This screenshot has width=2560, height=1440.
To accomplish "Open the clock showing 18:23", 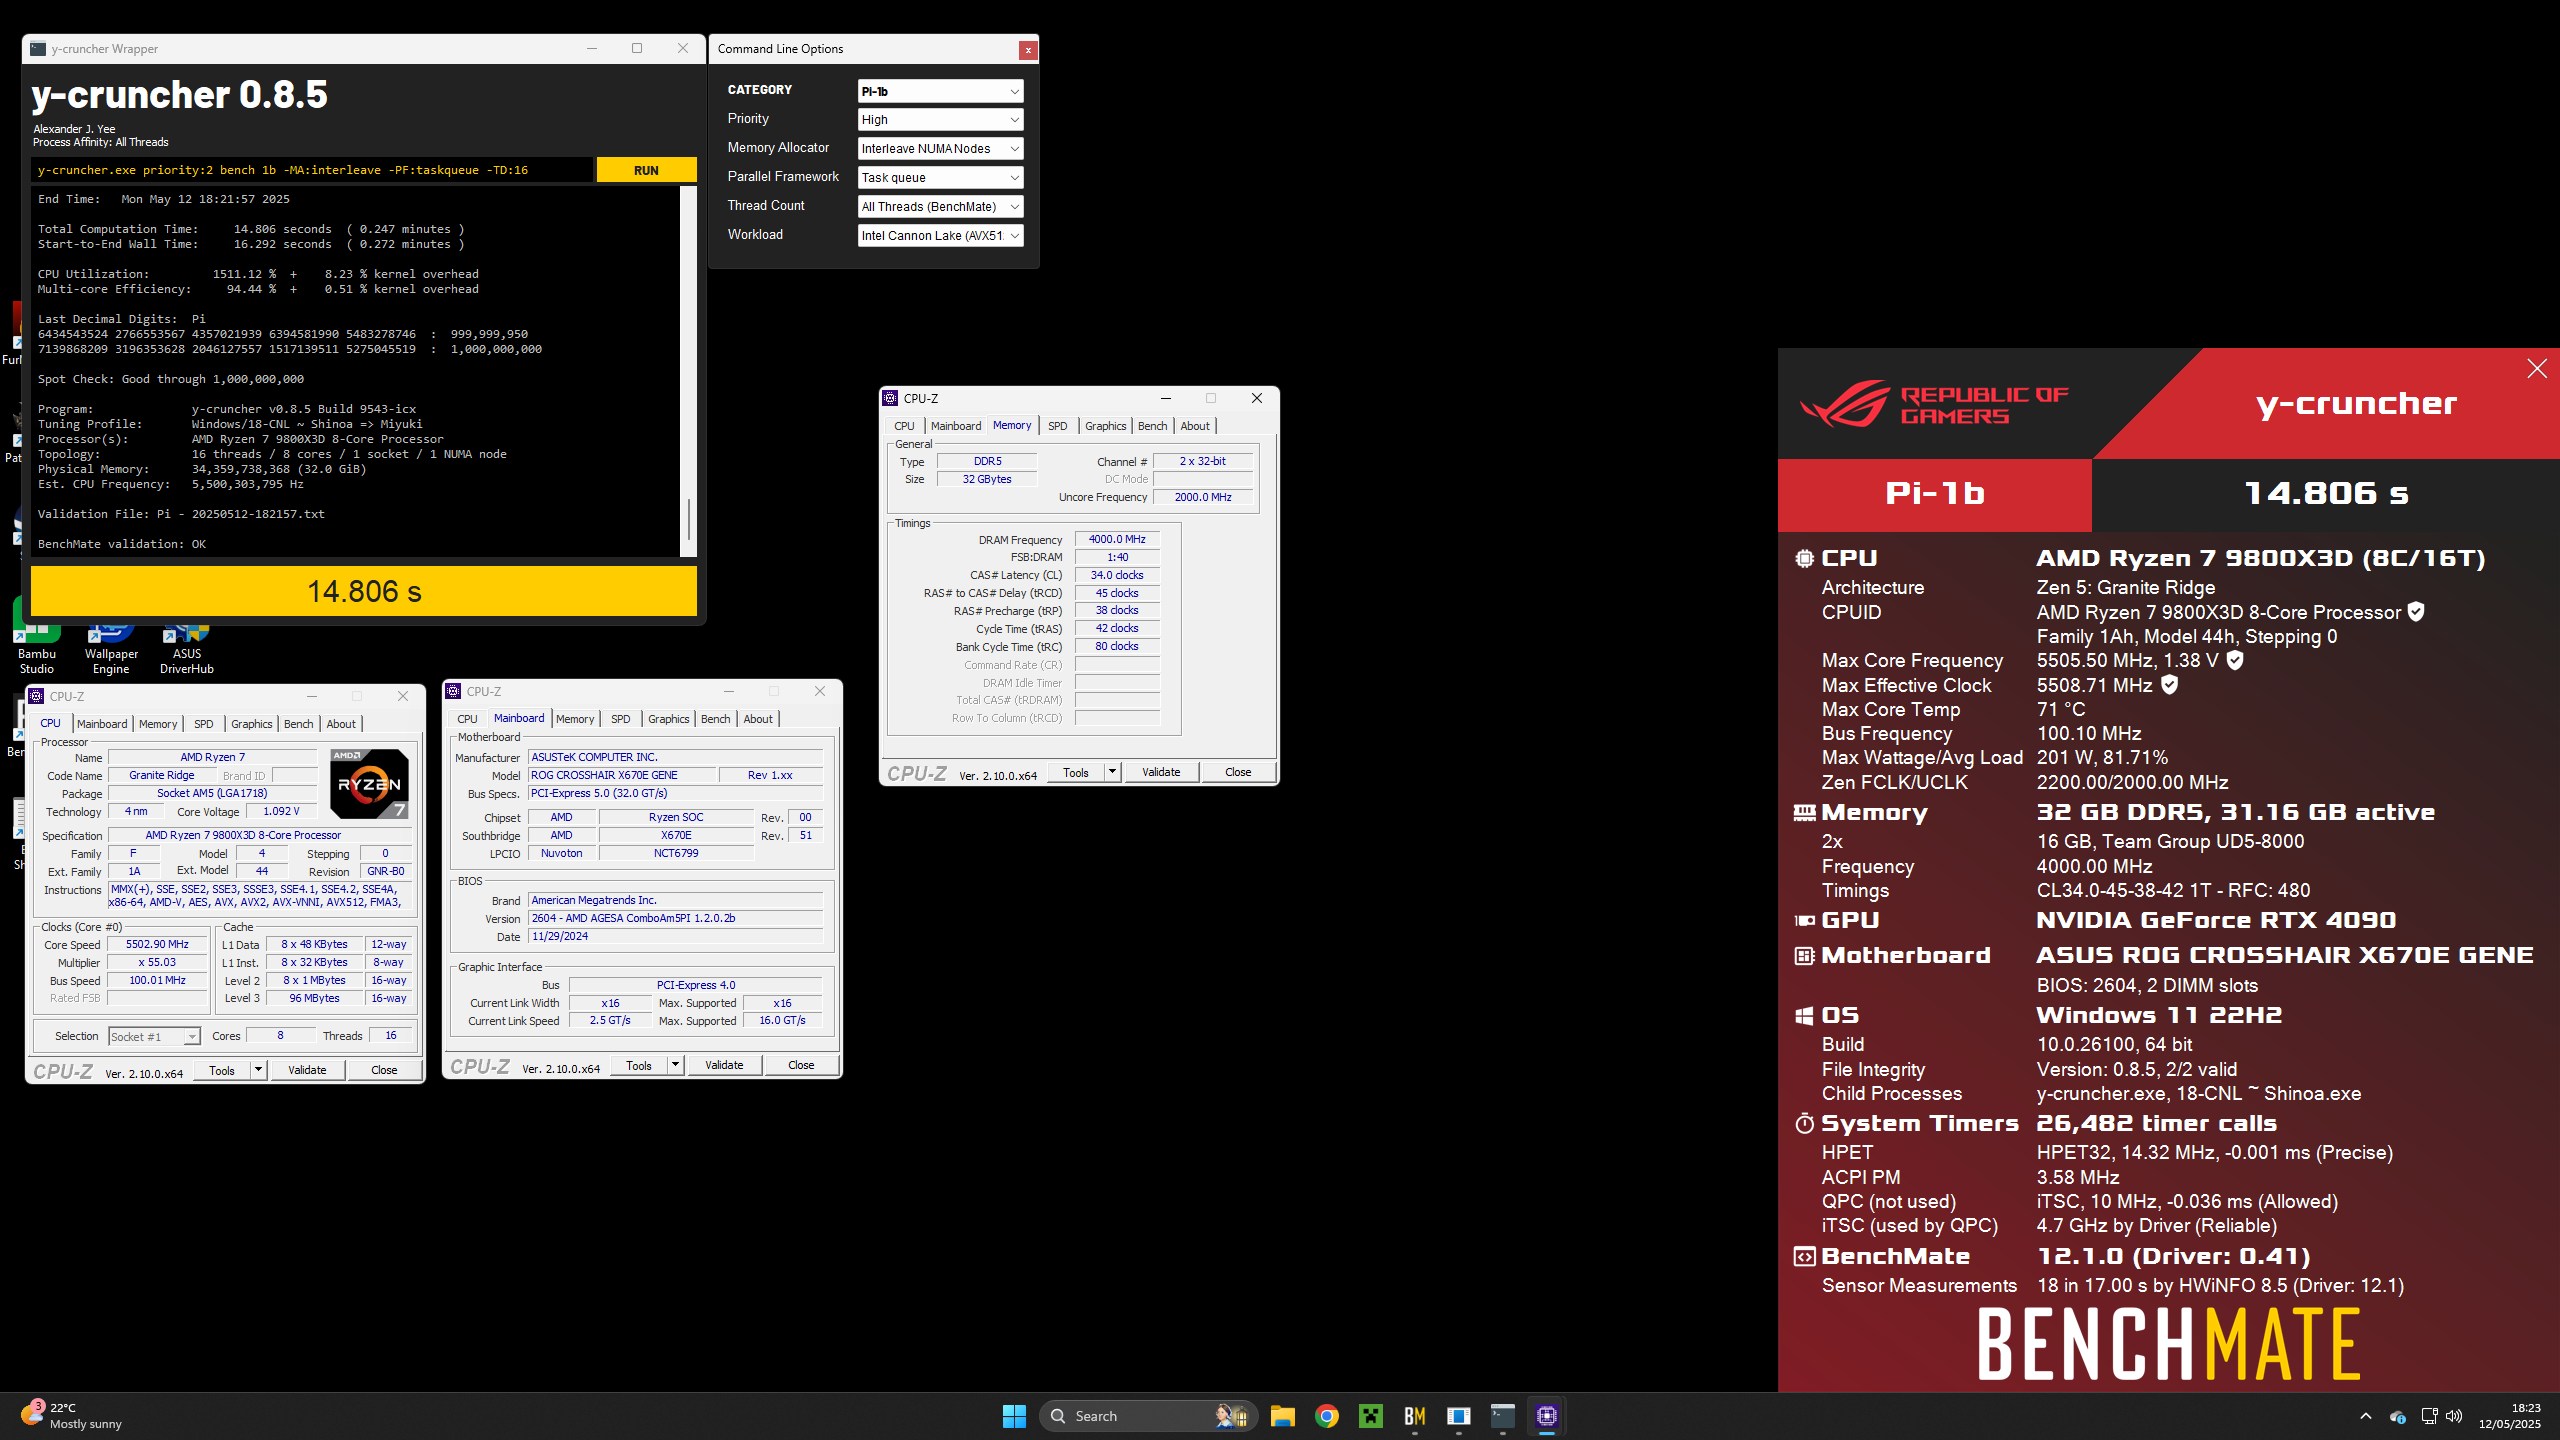I will (2510, 1415).
